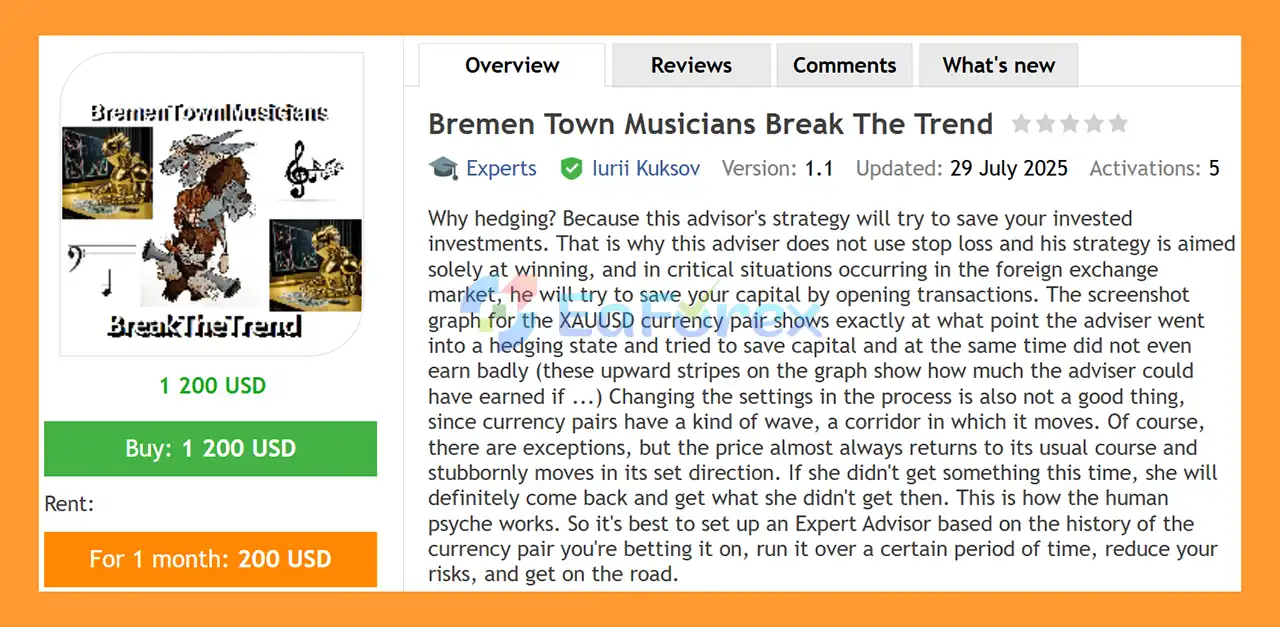The width and height of the screenshot is (1280, 627).
Task: Click the green verified shield icon
Action: coord(571,168)
